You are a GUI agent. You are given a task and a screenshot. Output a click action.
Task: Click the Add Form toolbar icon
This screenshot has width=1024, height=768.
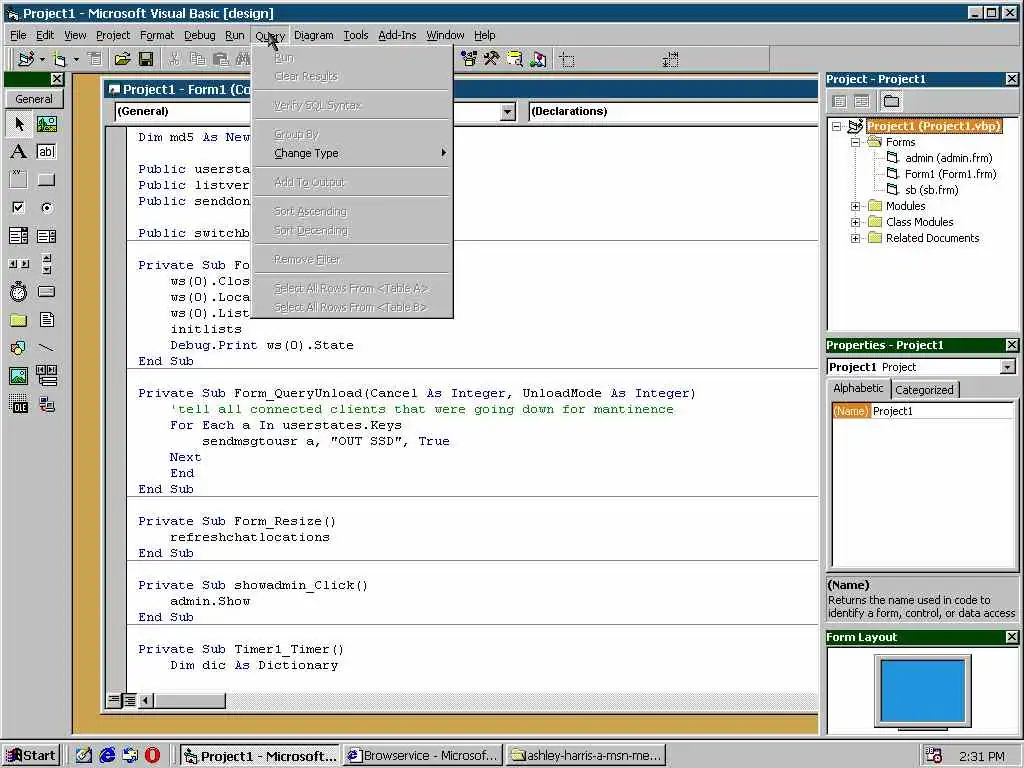pyautogui.click(x=59, y=59)
